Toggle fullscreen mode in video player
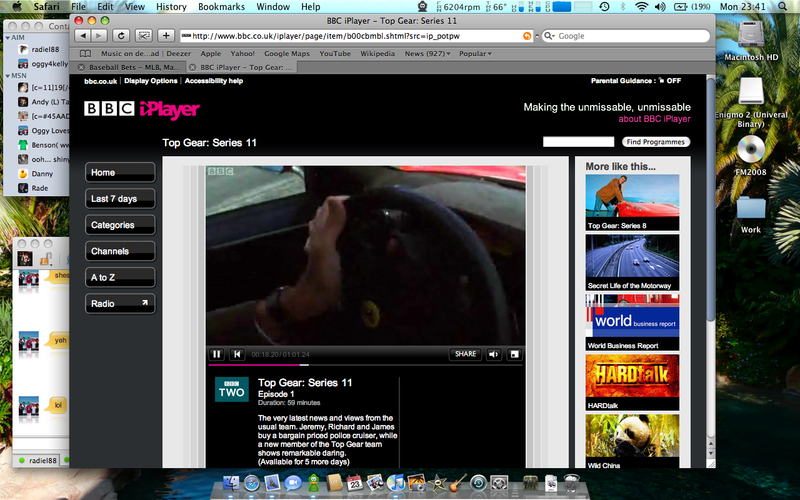The width and height of the screenshot is (800, 500). (x=514, y=354)
